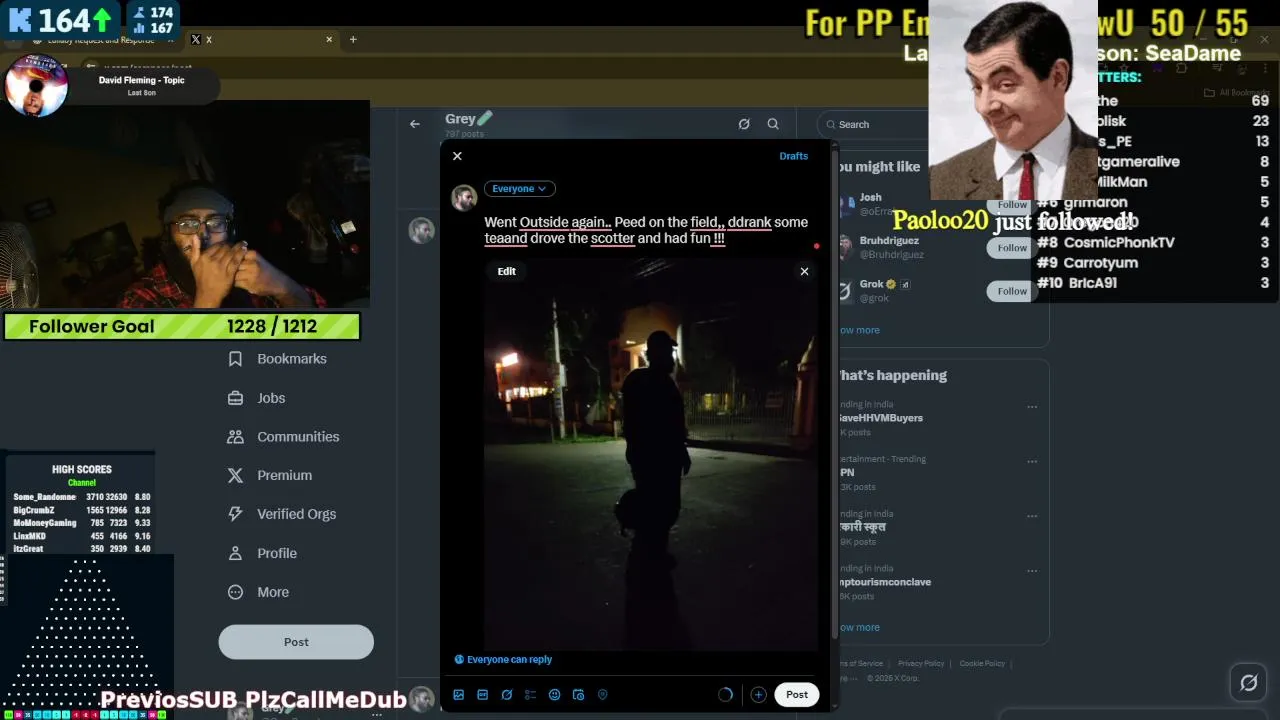
Task: Open the nptourismconclave trend
Action: click(885, 582)
